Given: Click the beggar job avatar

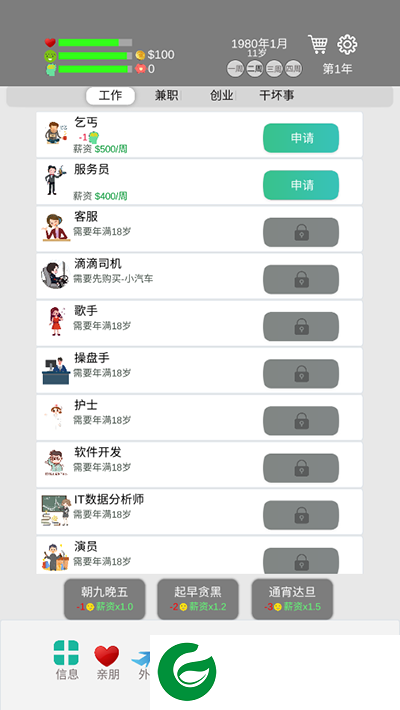Looking at the screenshot, I should [x=56, y=133].
